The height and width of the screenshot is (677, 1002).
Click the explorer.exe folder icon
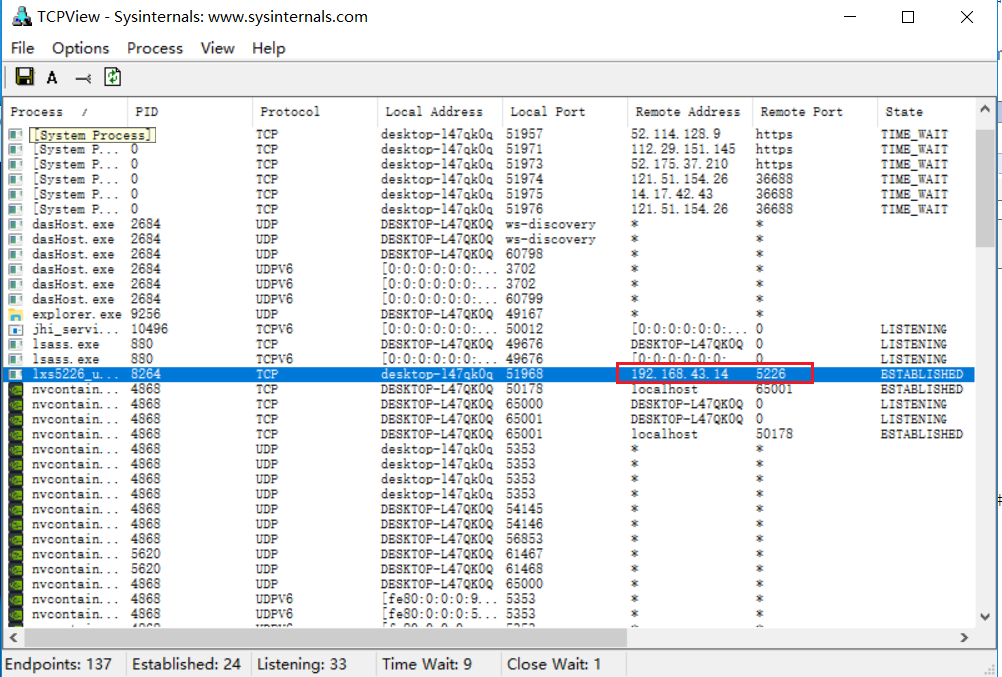click(15, 315)
